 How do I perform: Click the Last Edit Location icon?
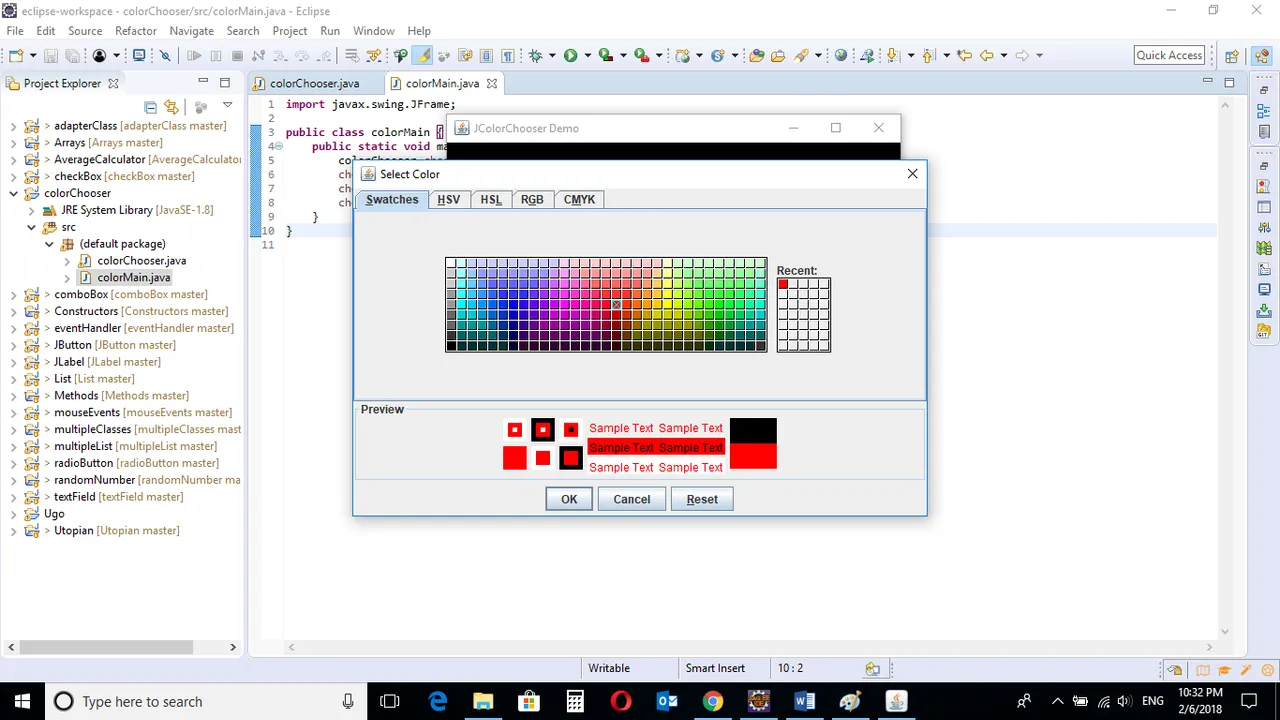coord(964,56)
